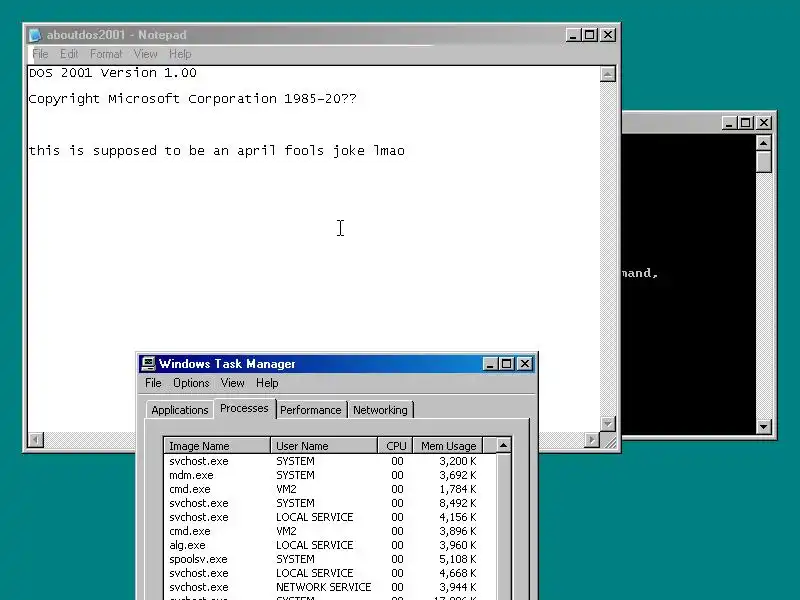This screenshot has width=800, height=600.
Task: Click the Task Manager title bar icon
Action: pos(147,363)
